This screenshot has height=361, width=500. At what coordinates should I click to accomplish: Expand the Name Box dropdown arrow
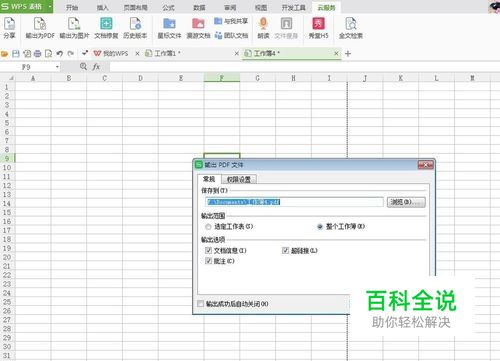pos(57,67)
